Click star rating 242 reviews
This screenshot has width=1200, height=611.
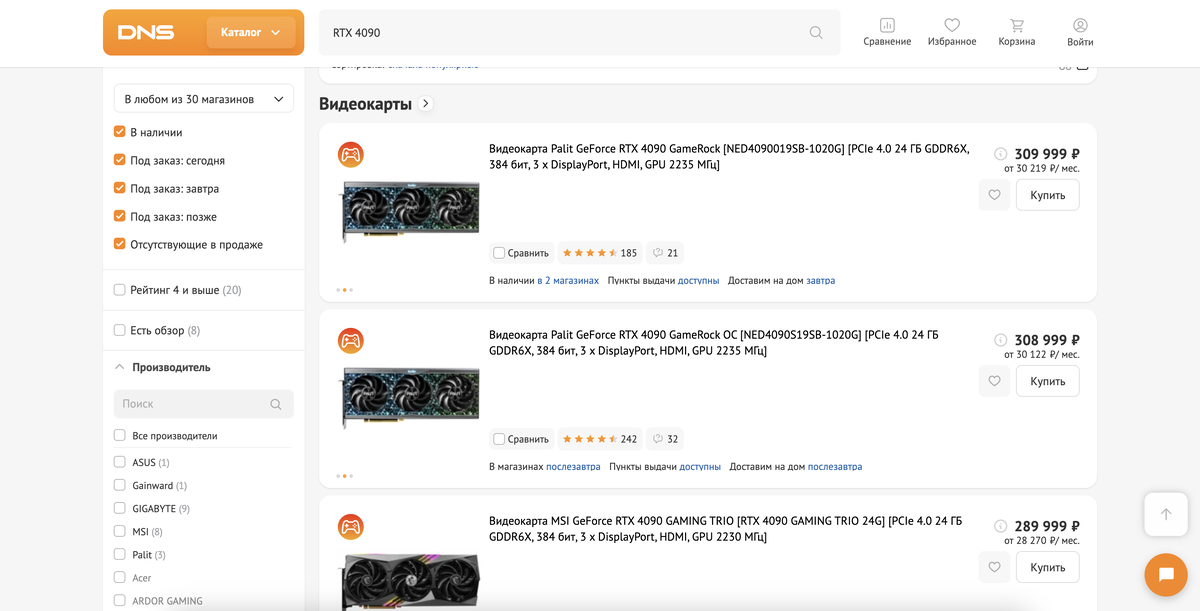(600, 439)
